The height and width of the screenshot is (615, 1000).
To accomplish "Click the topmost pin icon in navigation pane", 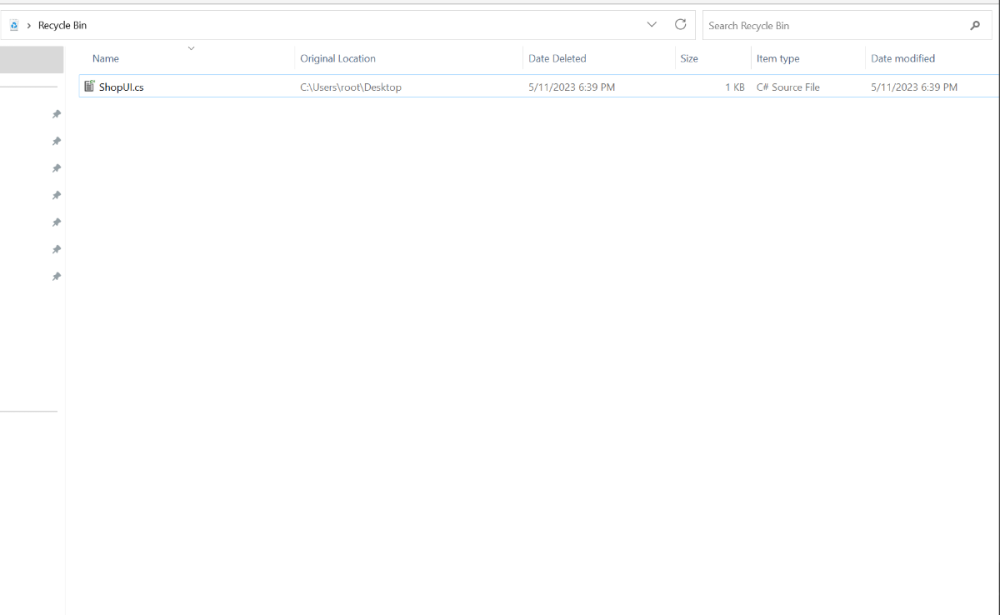I will coord(56,115).
